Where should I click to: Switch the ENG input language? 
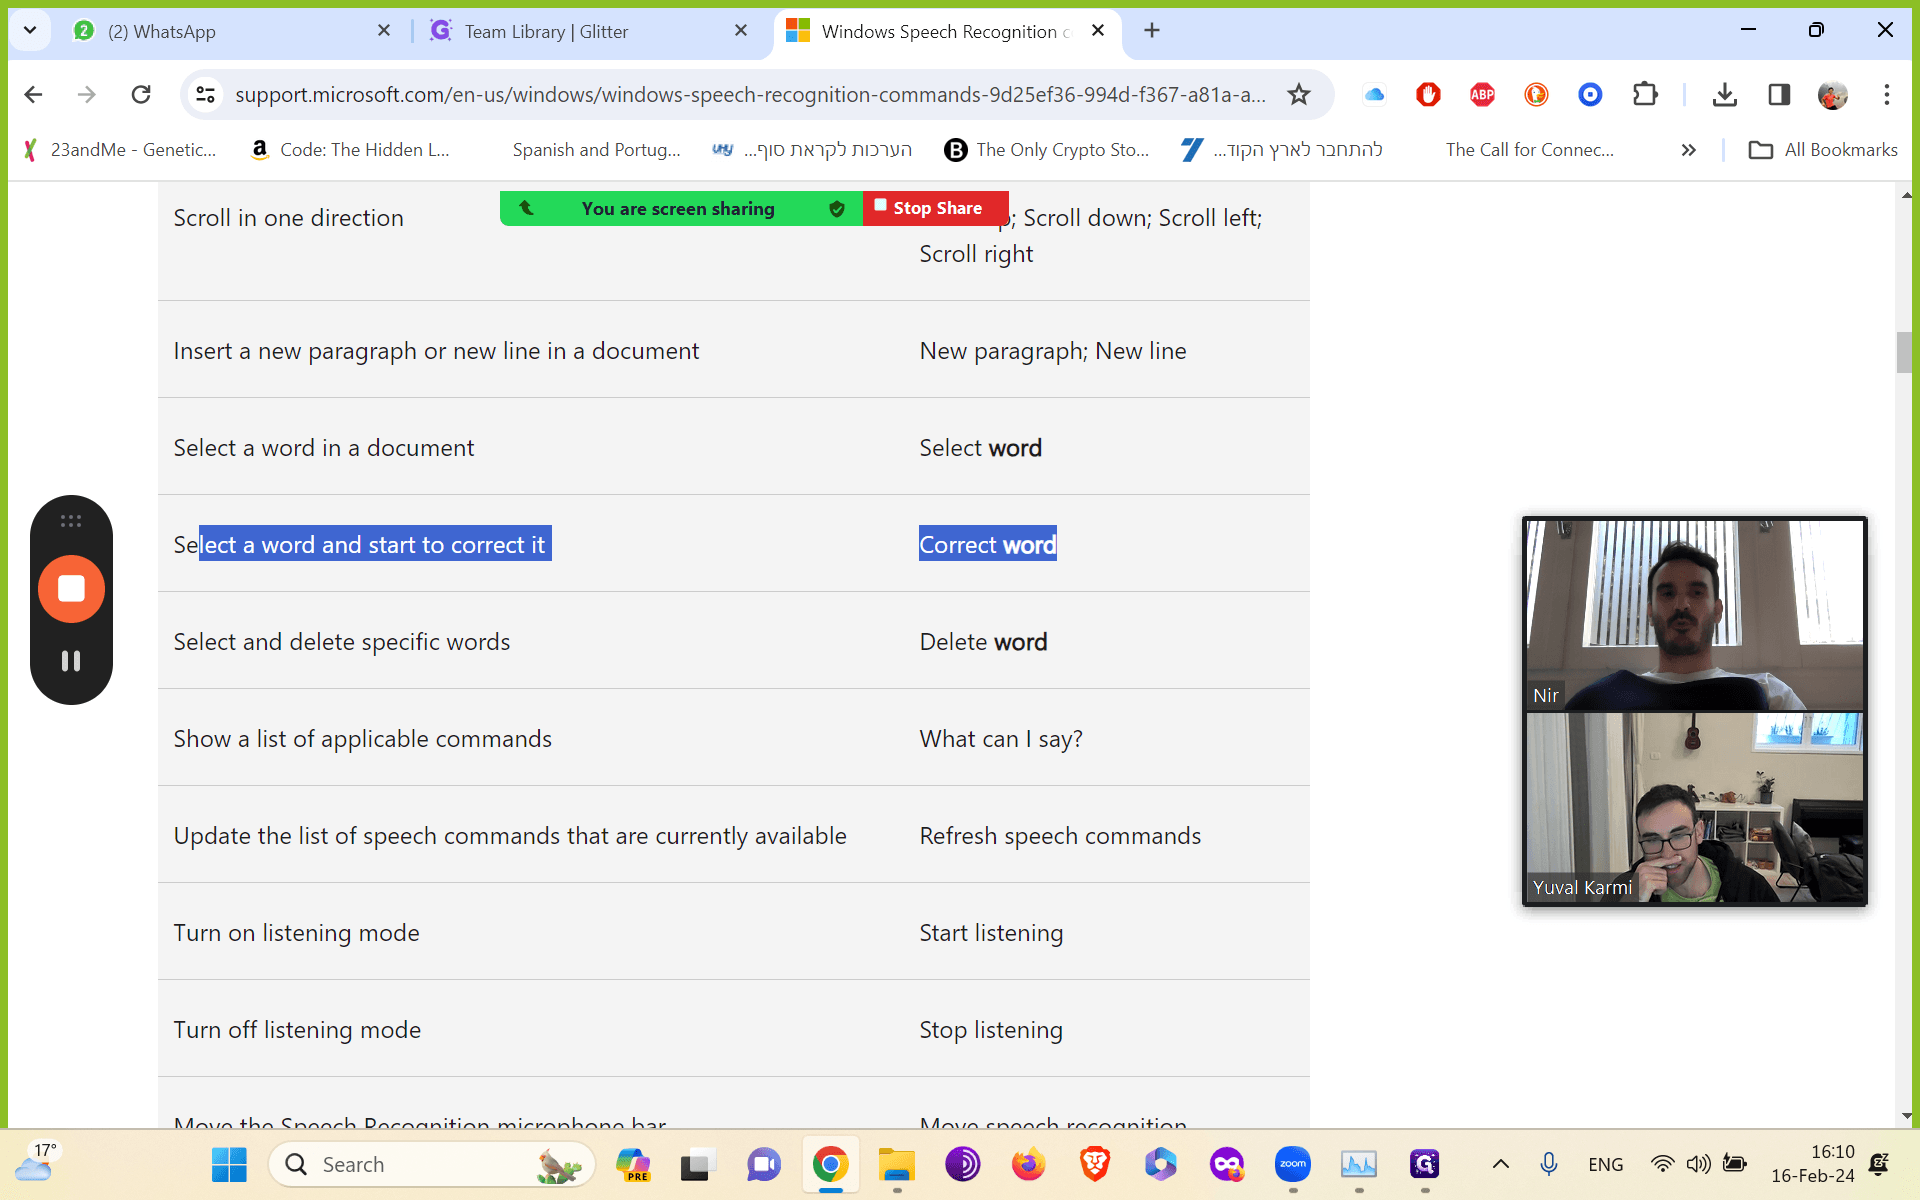[1605, 1164]
